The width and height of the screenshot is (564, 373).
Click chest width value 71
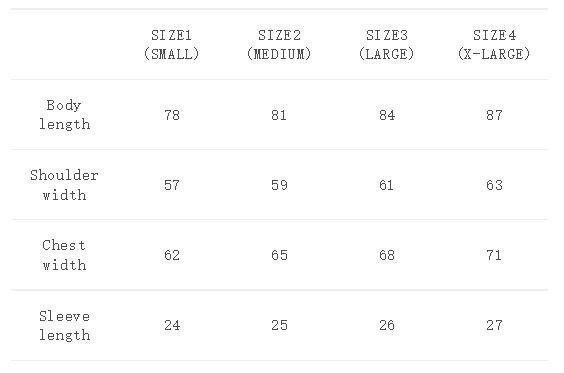494,255
